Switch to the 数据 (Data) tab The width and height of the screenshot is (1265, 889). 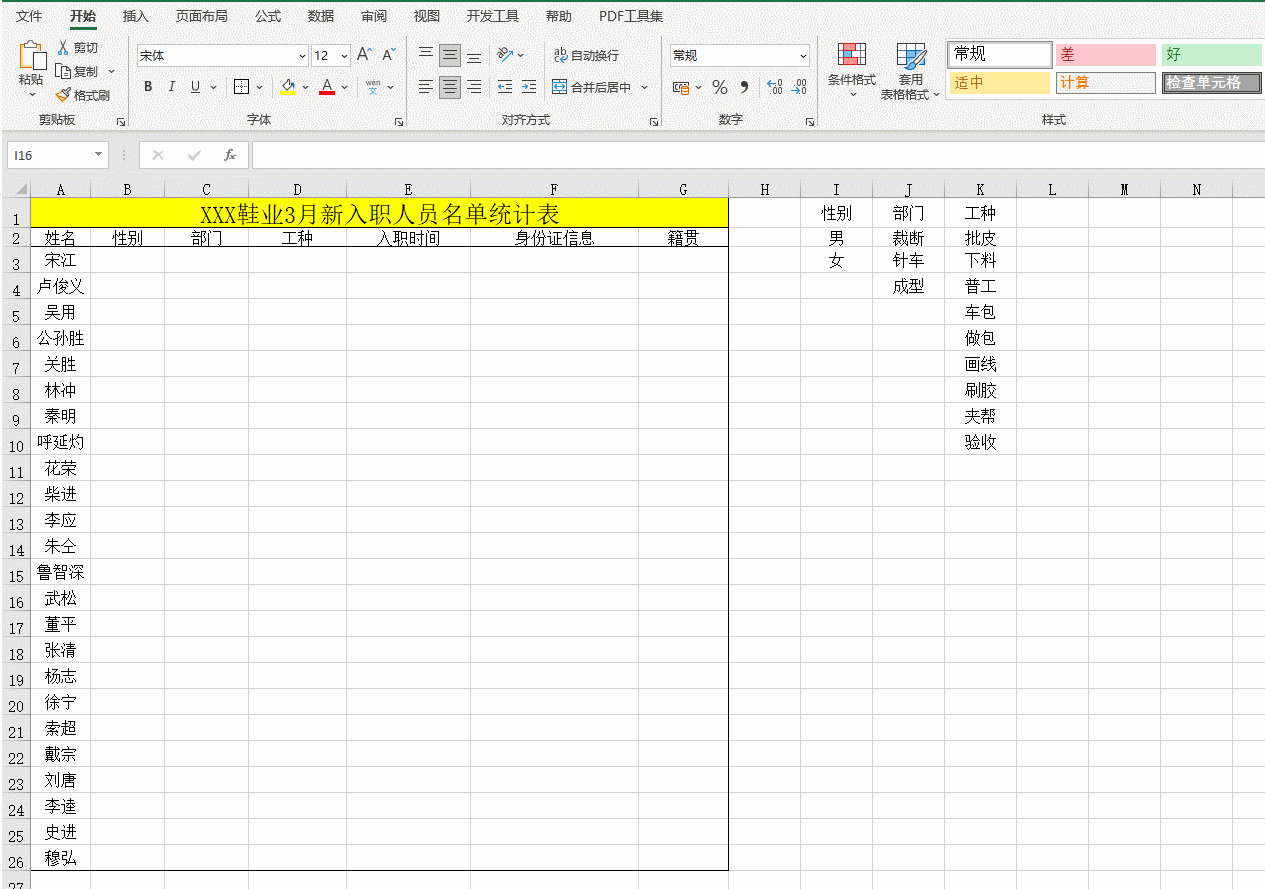click(321, 16)
